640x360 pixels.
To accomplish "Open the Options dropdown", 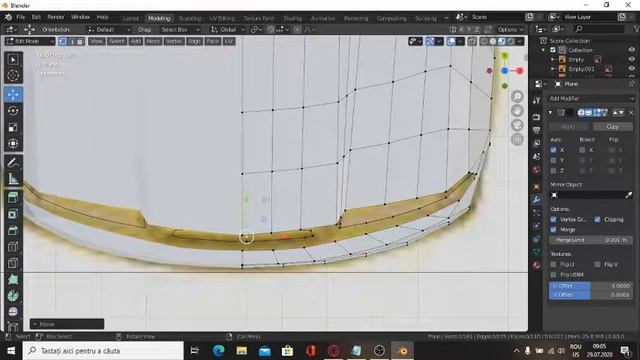I will click(x=510, y=29).
